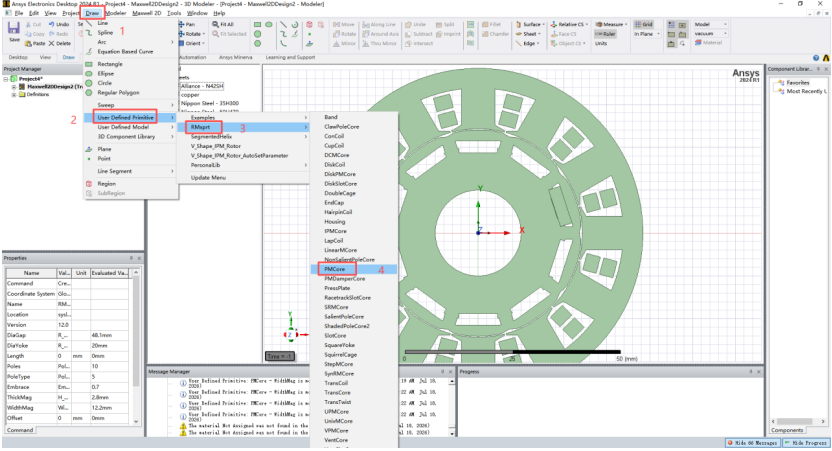Open the help question mark icon
This screenshot has height=451, width=832.
click(x=816, y=58)
